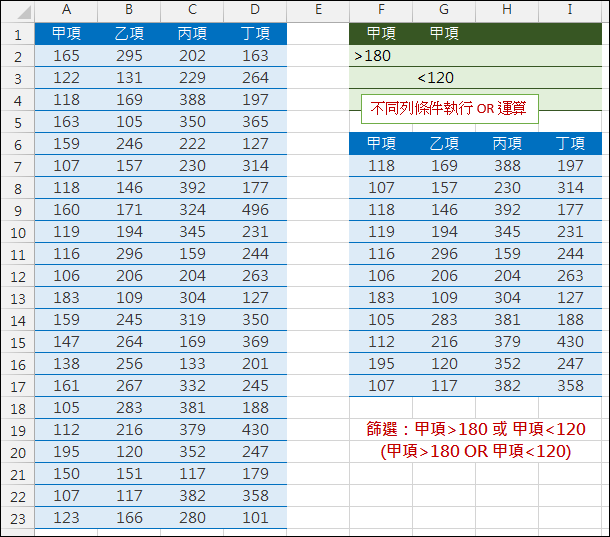Select cell C21 with value 117

click(192, 474)
